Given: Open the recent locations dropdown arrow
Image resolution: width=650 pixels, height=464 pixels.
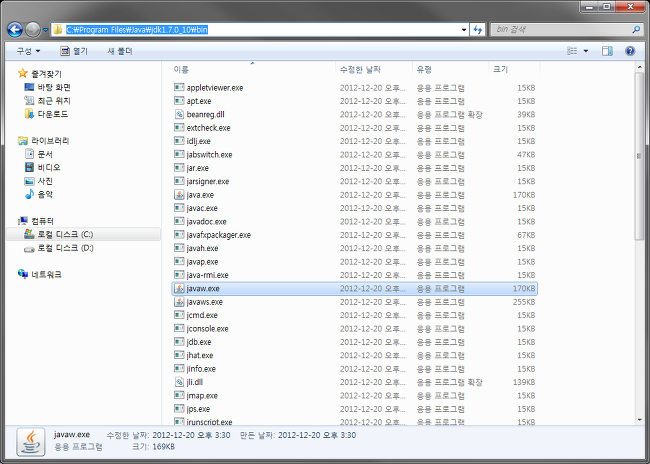Looking at the screenshot, I should [46, 30].
